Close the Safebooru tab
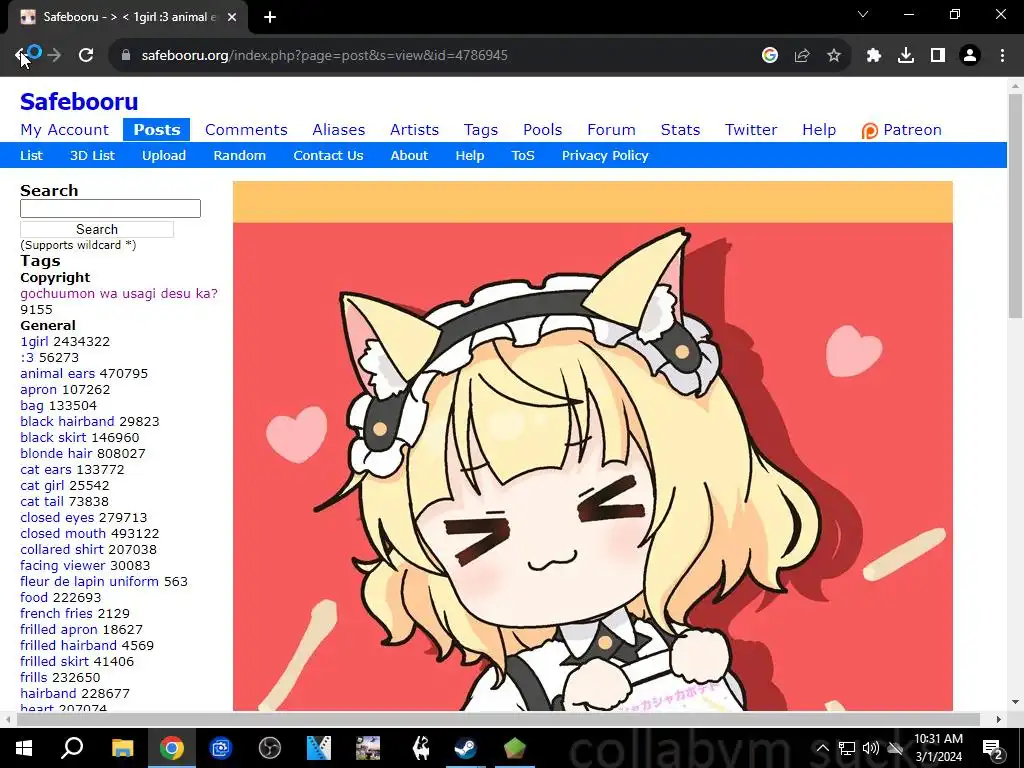The image size is (1024, 768). tap(232, 18)
